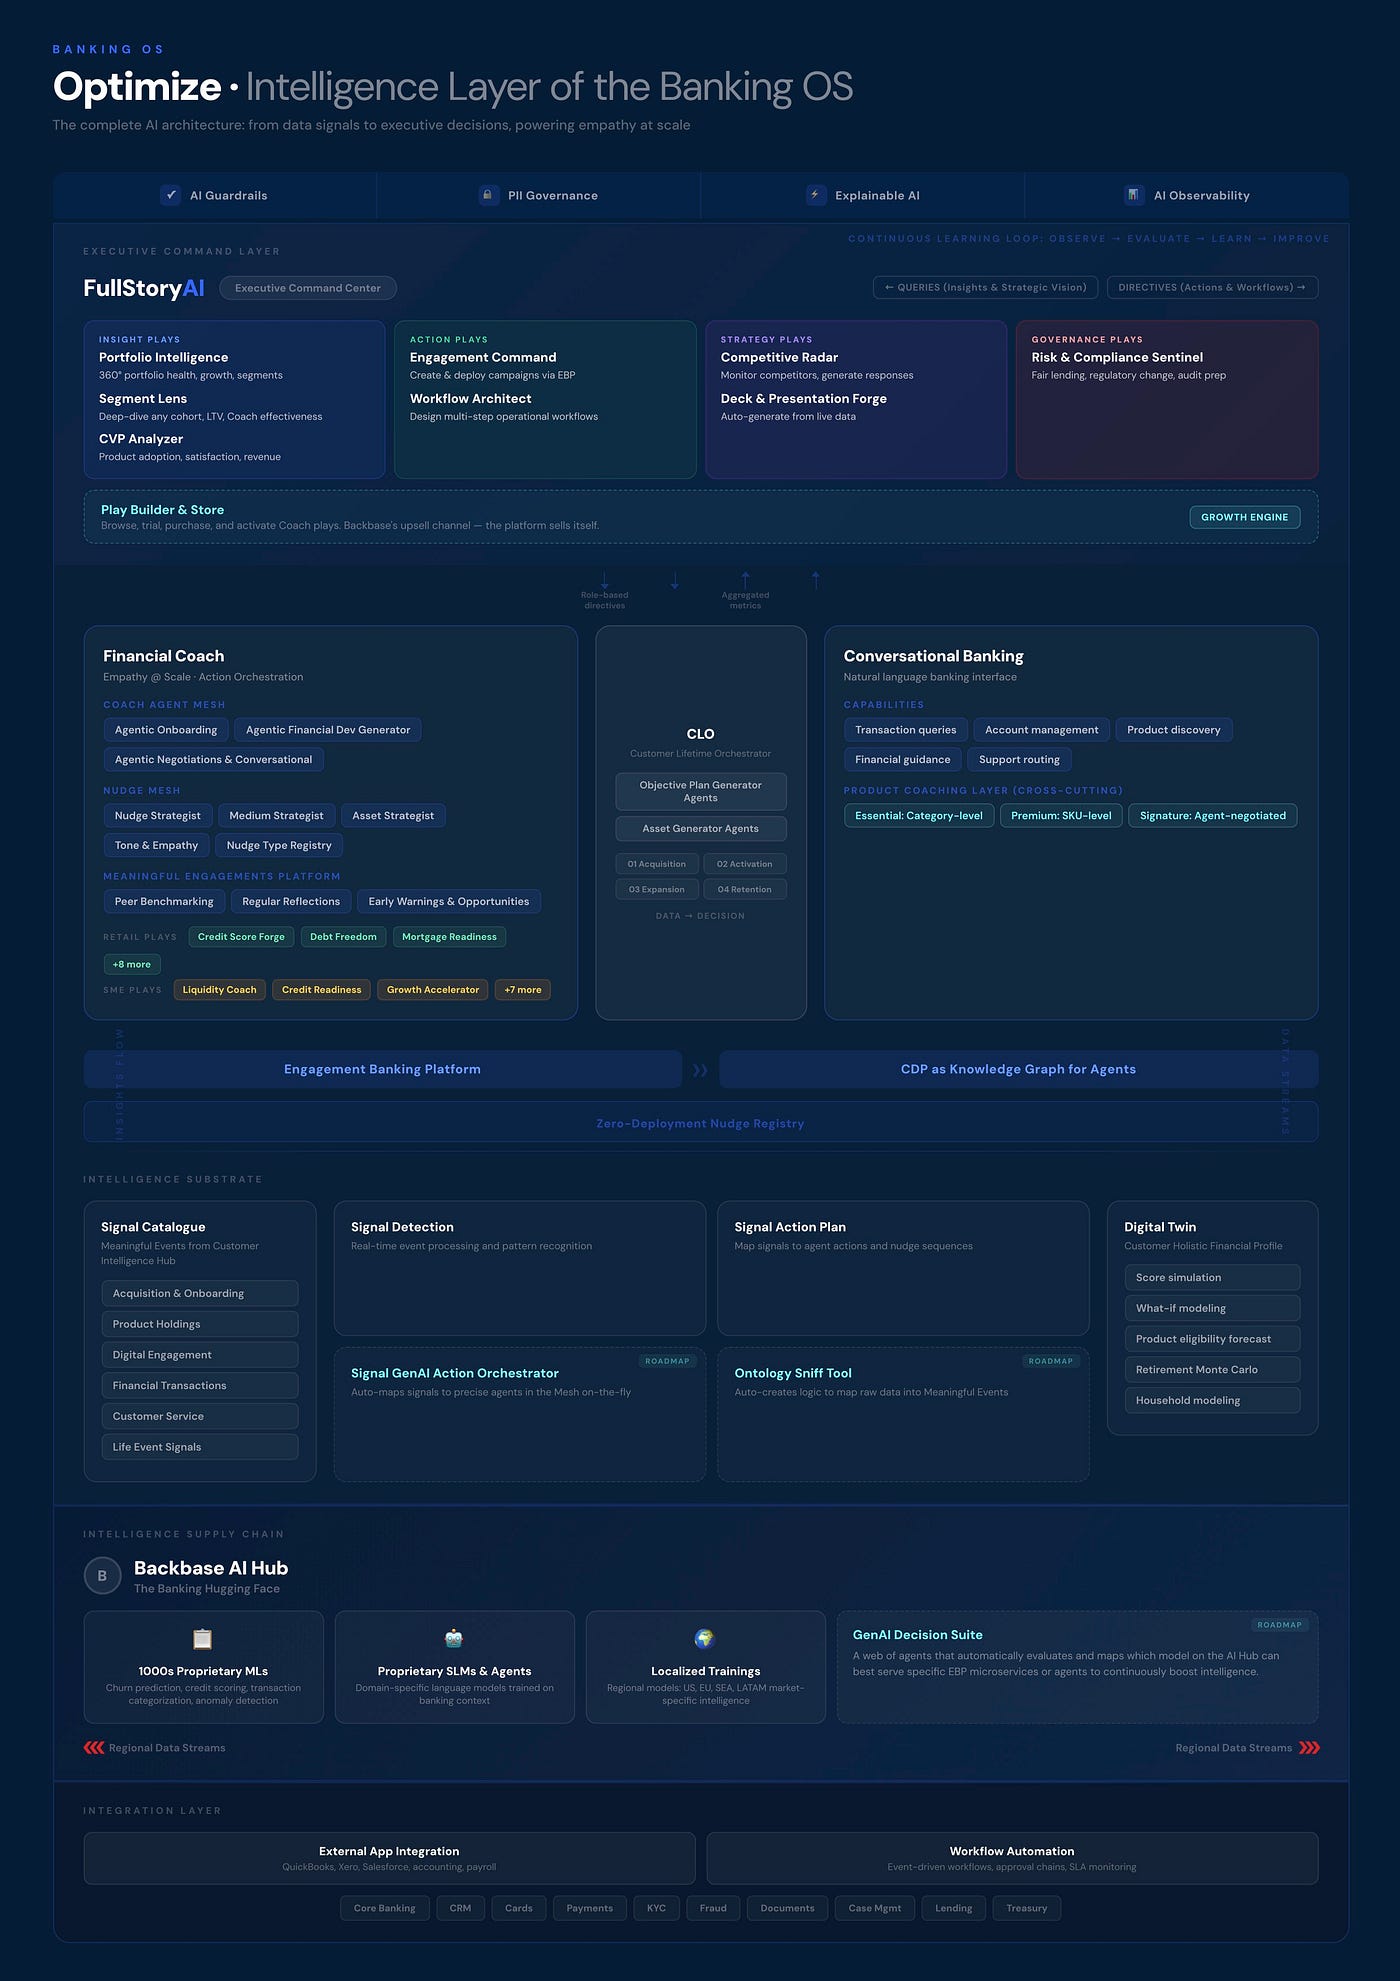The width and height of the screenshot is (1400, 1981).
Task: Select Retirement Monte Carlo in Digital Twin
Action: (x=1213, y=1370)
